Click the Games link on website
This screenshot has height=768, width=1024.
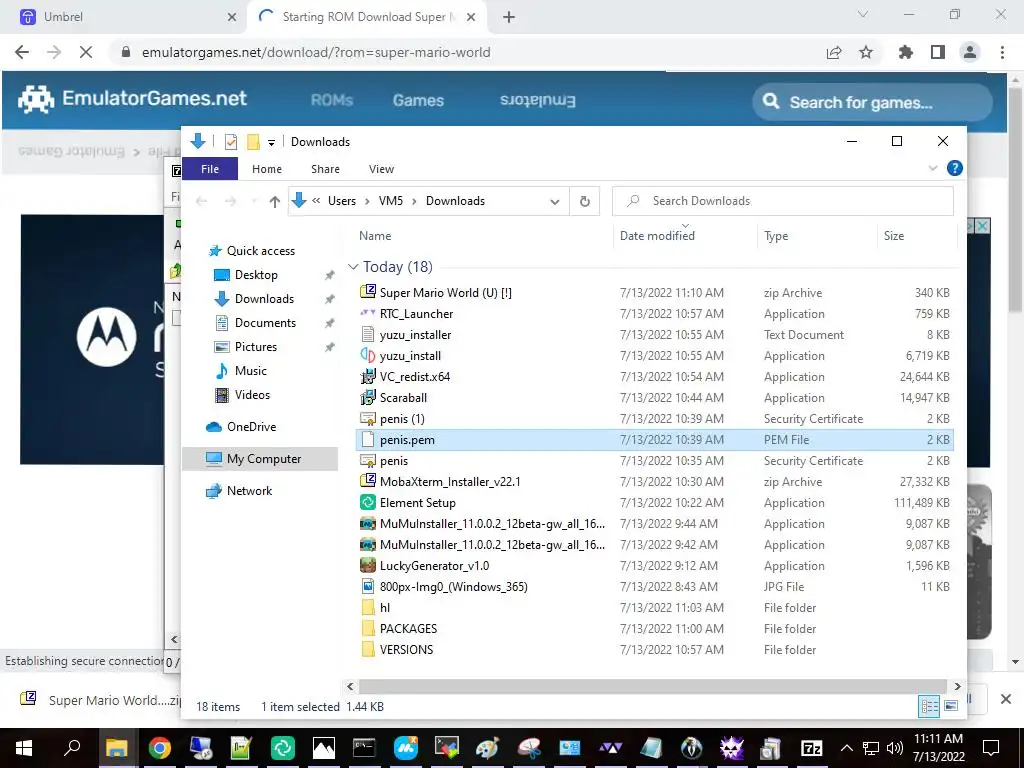tap(418, 101)
